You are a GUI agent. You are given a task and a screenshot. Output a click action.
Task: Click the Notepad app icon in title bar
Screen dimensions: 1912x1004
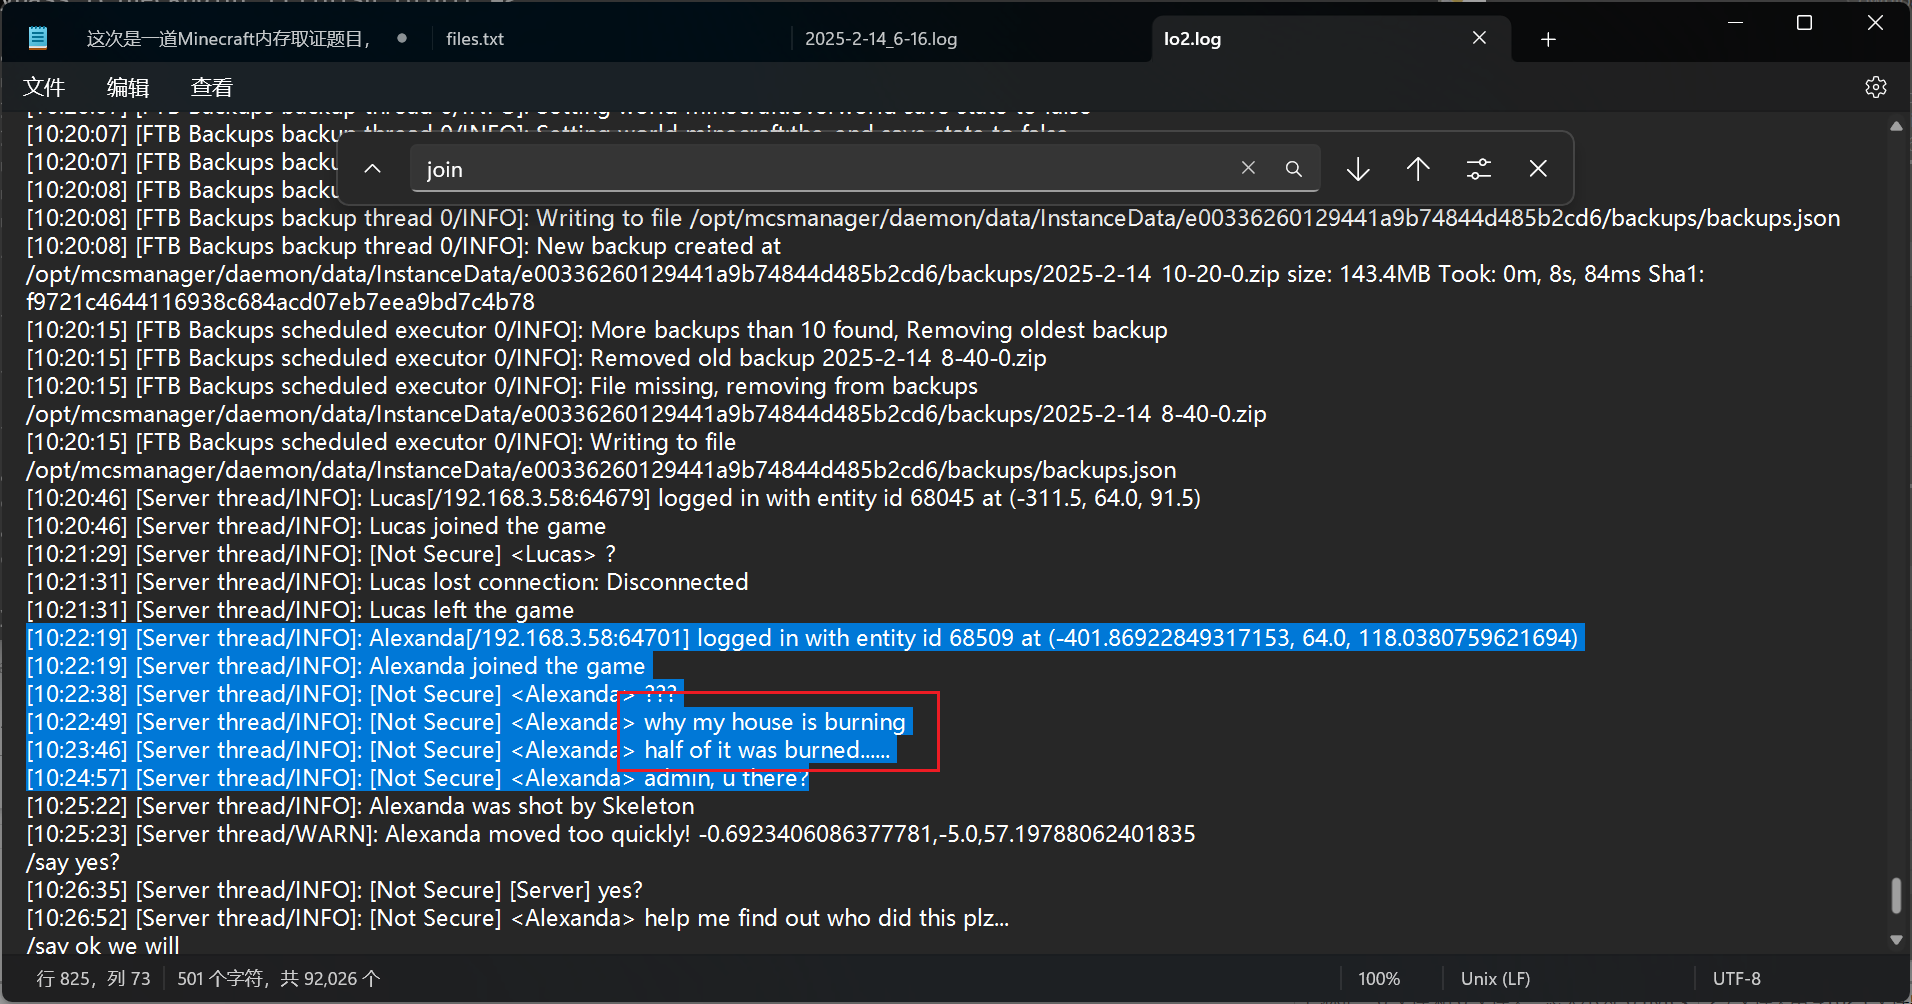pyautogui.click(x=38, y=38)
